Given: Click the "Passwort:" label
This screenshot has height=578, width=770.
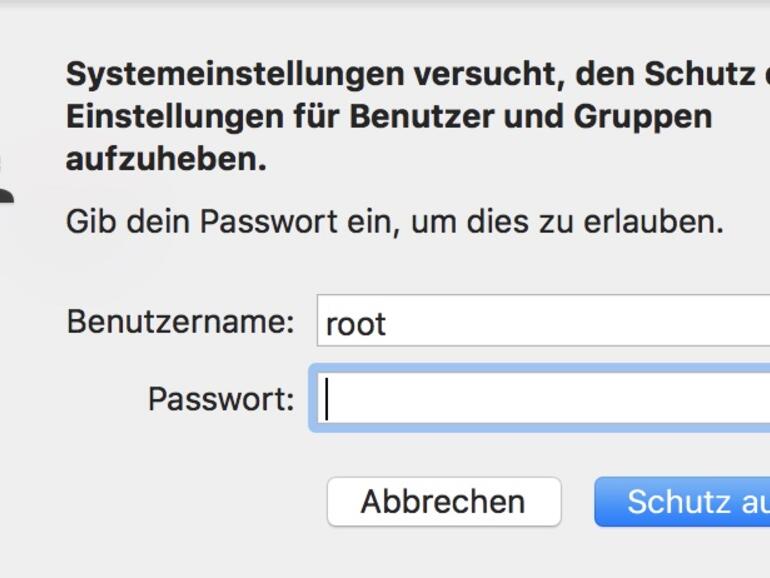Looking at the screenshot, I should tap(221, 399).
